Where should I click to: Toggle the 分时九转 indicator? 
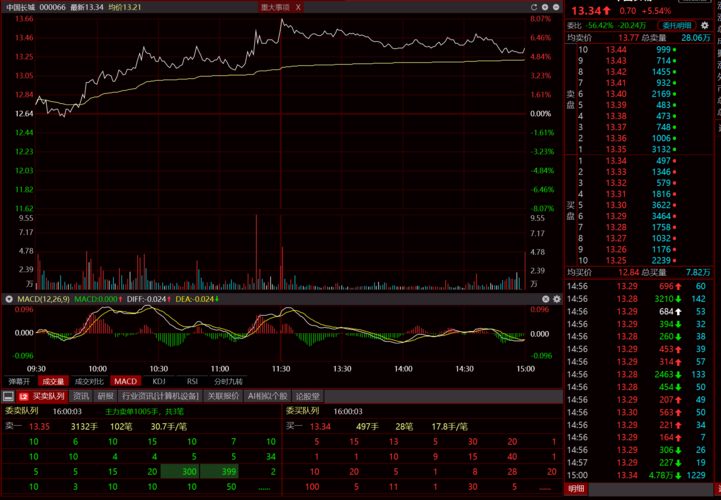point(229,381)
